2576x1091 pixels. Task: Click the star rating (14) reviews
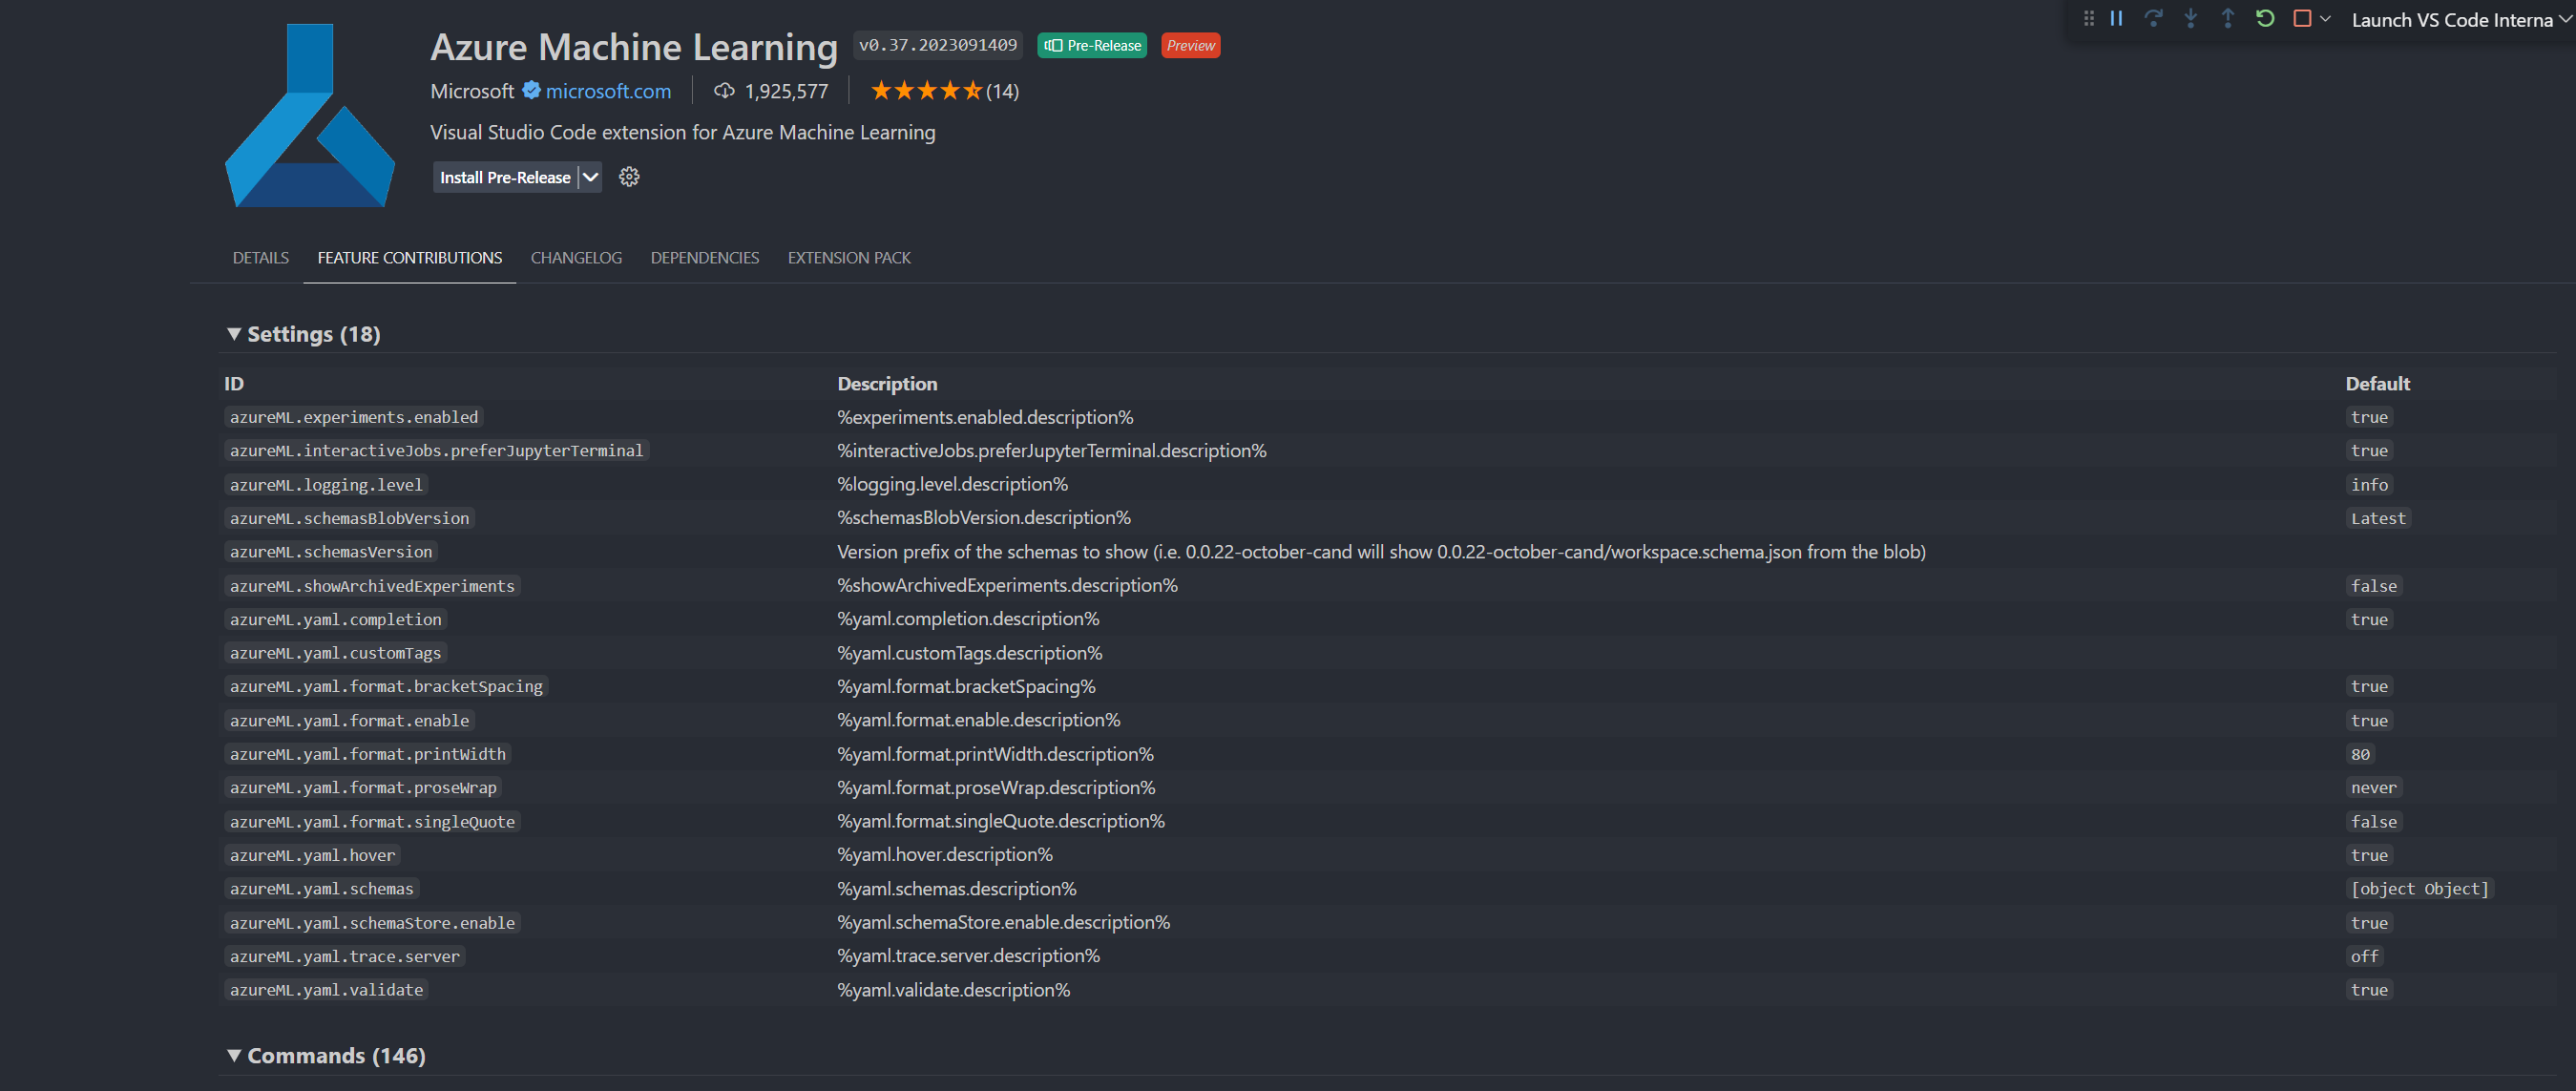coord(944,91)
